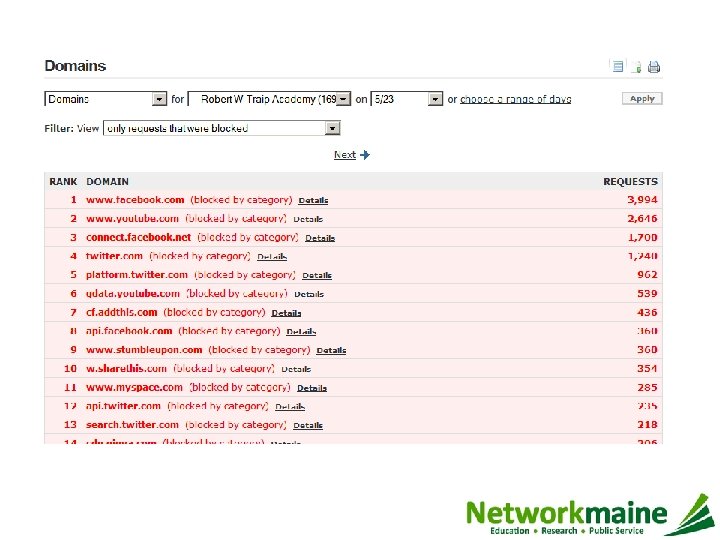The height and width of the screenshot is (540, 720).
Task: Open Details for www.facebook.com
Action: (x=313, y=200)
